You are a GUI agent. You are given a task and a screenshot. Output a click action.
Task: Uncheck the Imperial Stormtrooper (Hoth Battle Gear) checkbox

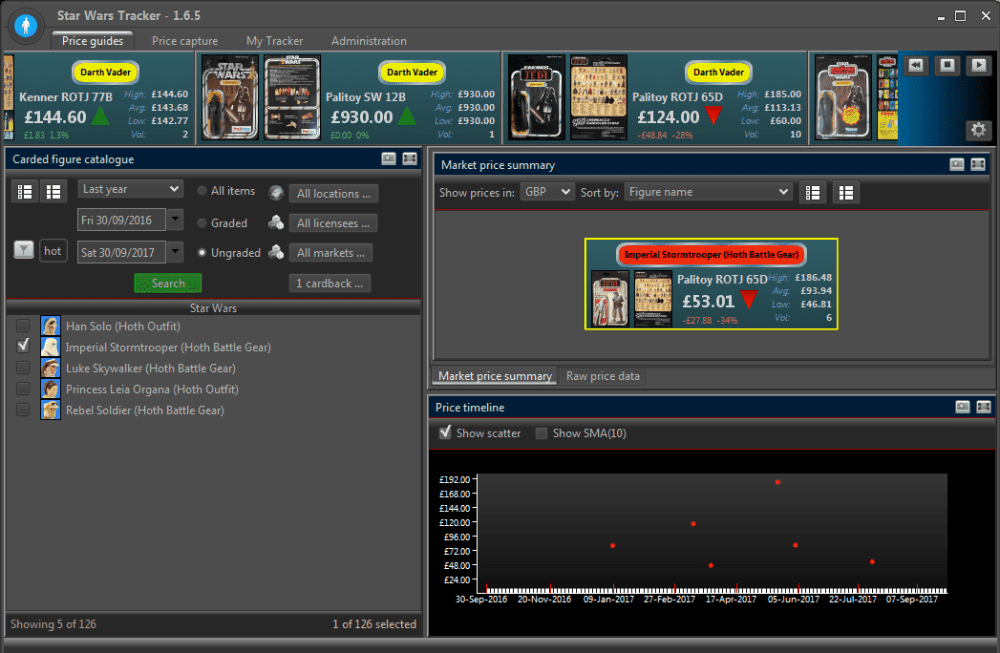point(23,346)
